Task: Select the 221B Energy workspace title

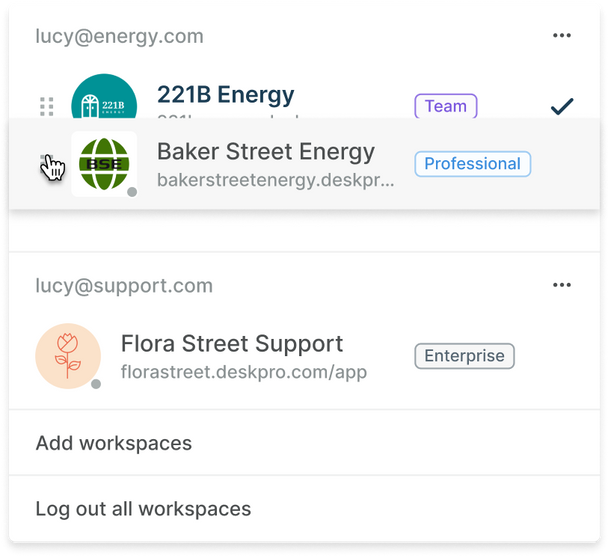Action: (226, 95)
